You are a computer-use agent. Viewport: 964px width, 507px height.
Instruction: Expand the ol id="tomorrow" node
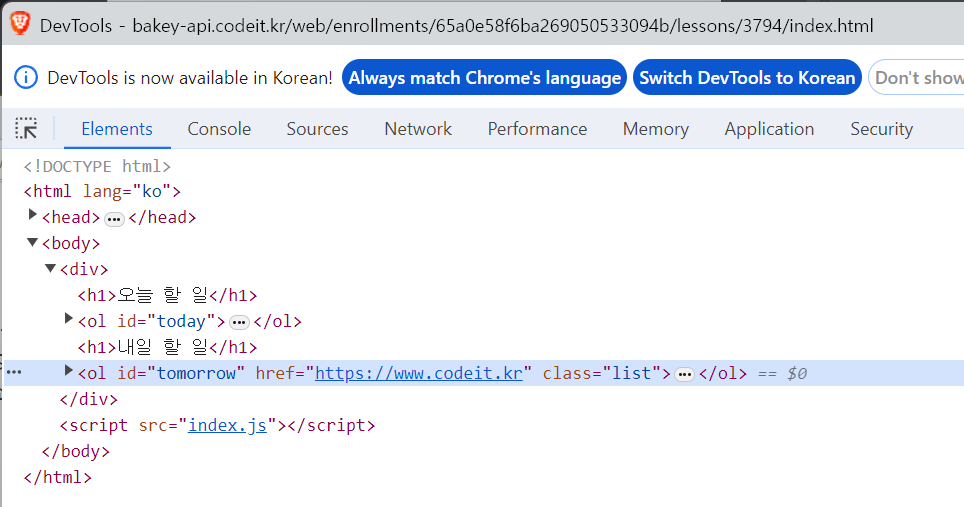[69, 371]
